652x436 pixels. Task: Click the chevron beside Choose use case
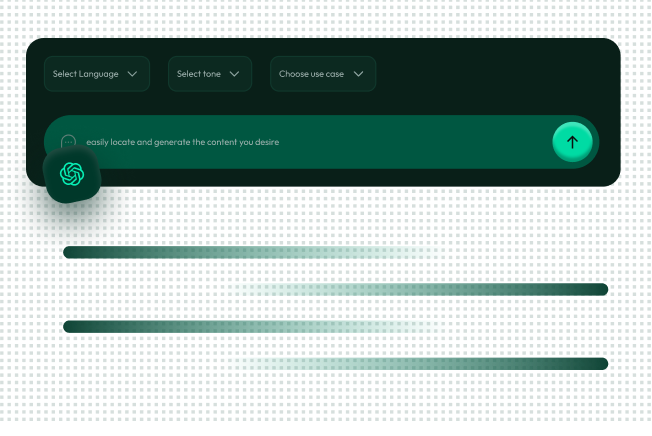(358, 74)
